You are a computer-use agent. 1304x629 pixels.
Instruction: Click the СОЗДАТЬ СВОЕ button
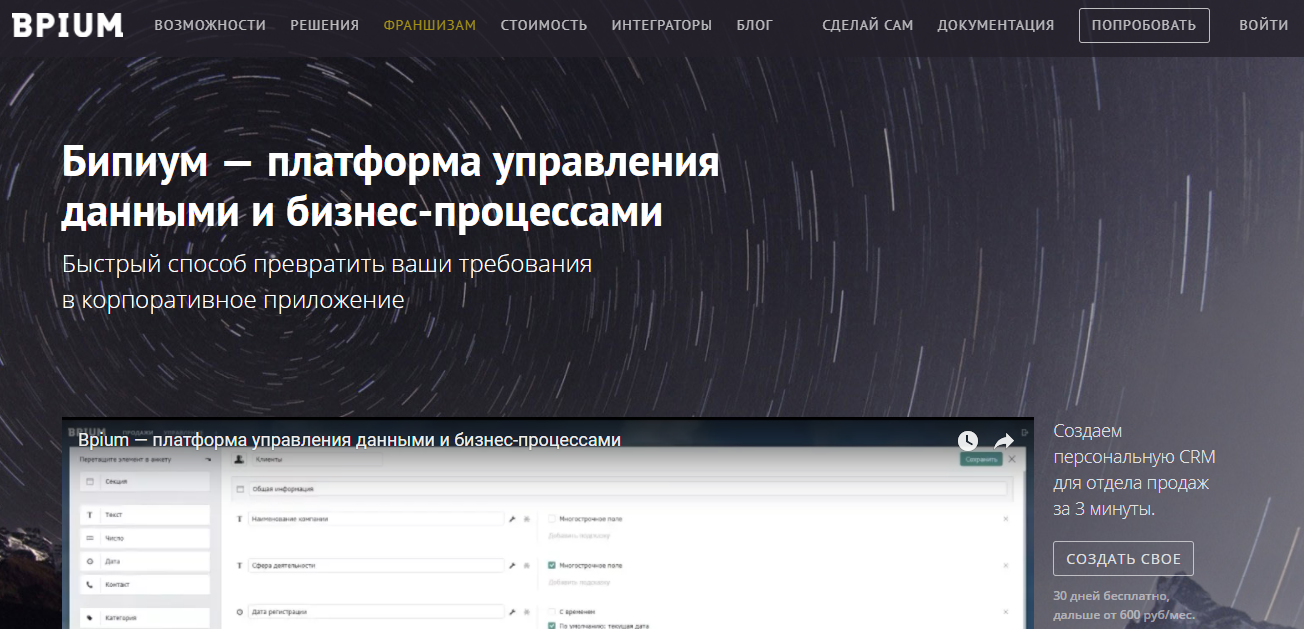coord(1123,559)
